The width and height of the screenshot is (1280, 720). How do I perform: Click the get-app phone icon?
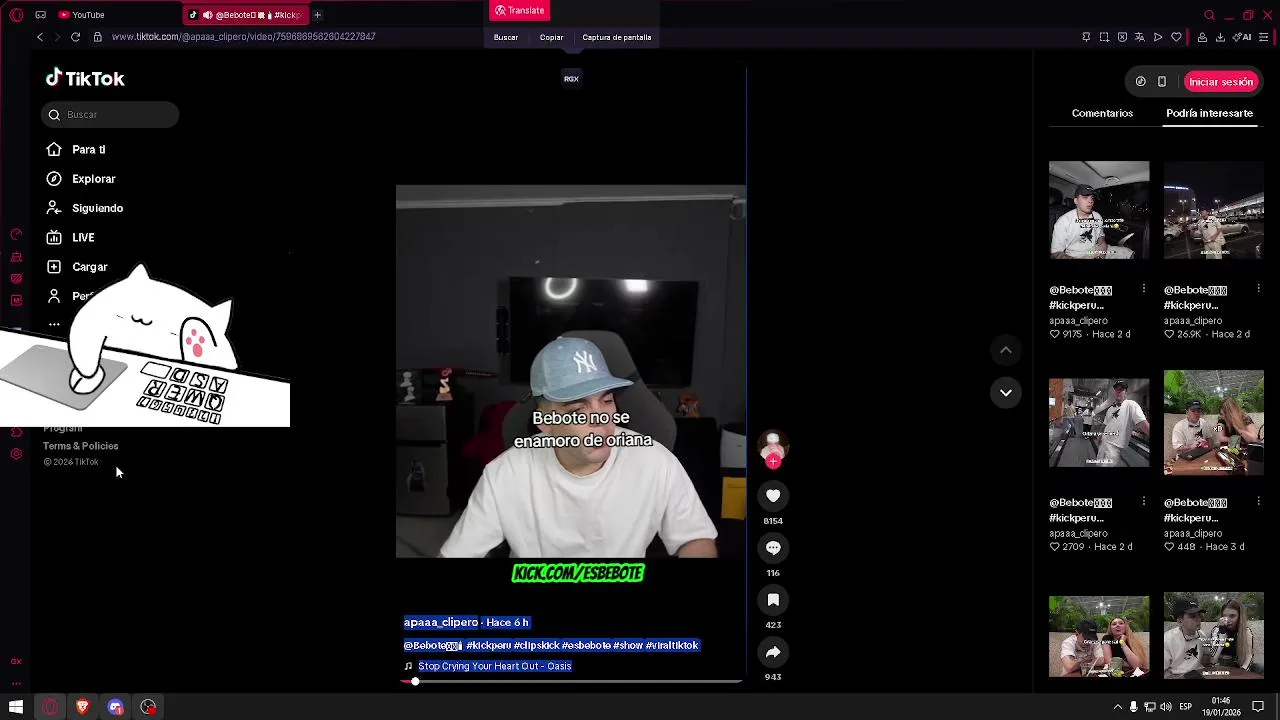[x=1162, y=82]
